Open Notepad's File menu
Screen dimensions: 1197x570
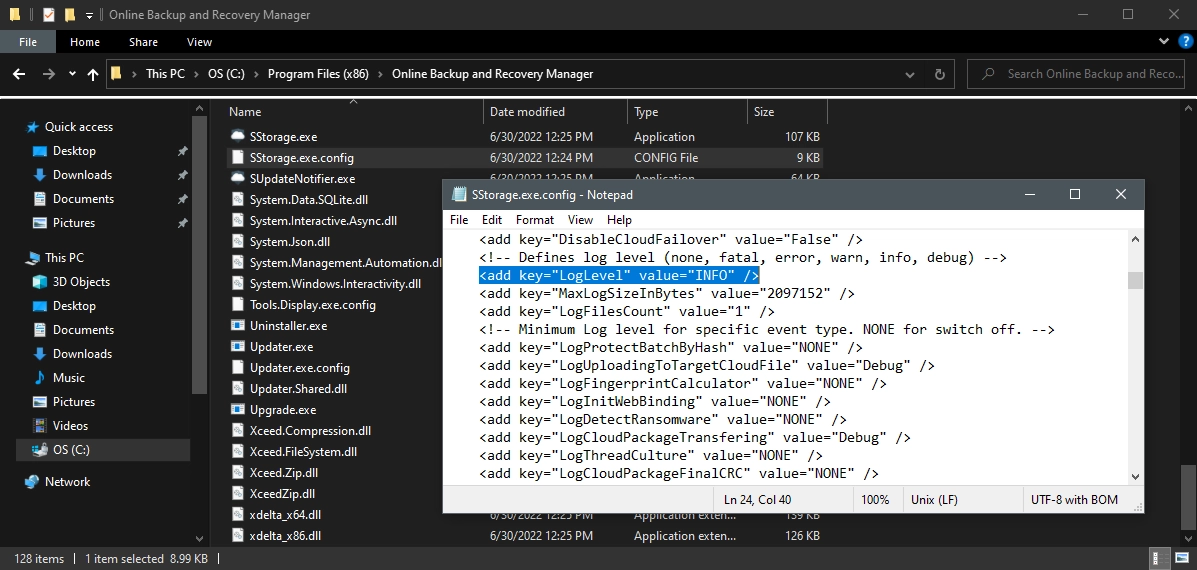click(x=459, y=220)
